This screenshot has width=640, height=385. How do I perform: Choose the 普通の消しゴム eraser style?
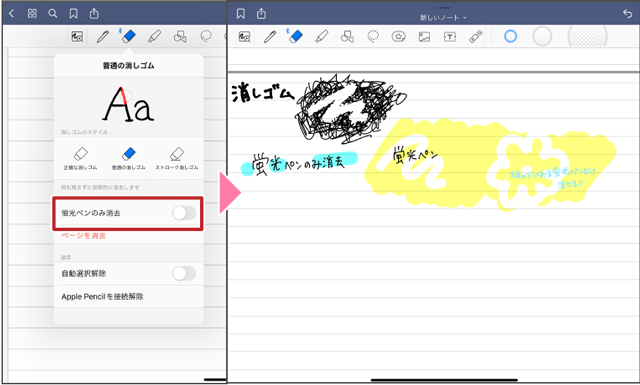129,158
